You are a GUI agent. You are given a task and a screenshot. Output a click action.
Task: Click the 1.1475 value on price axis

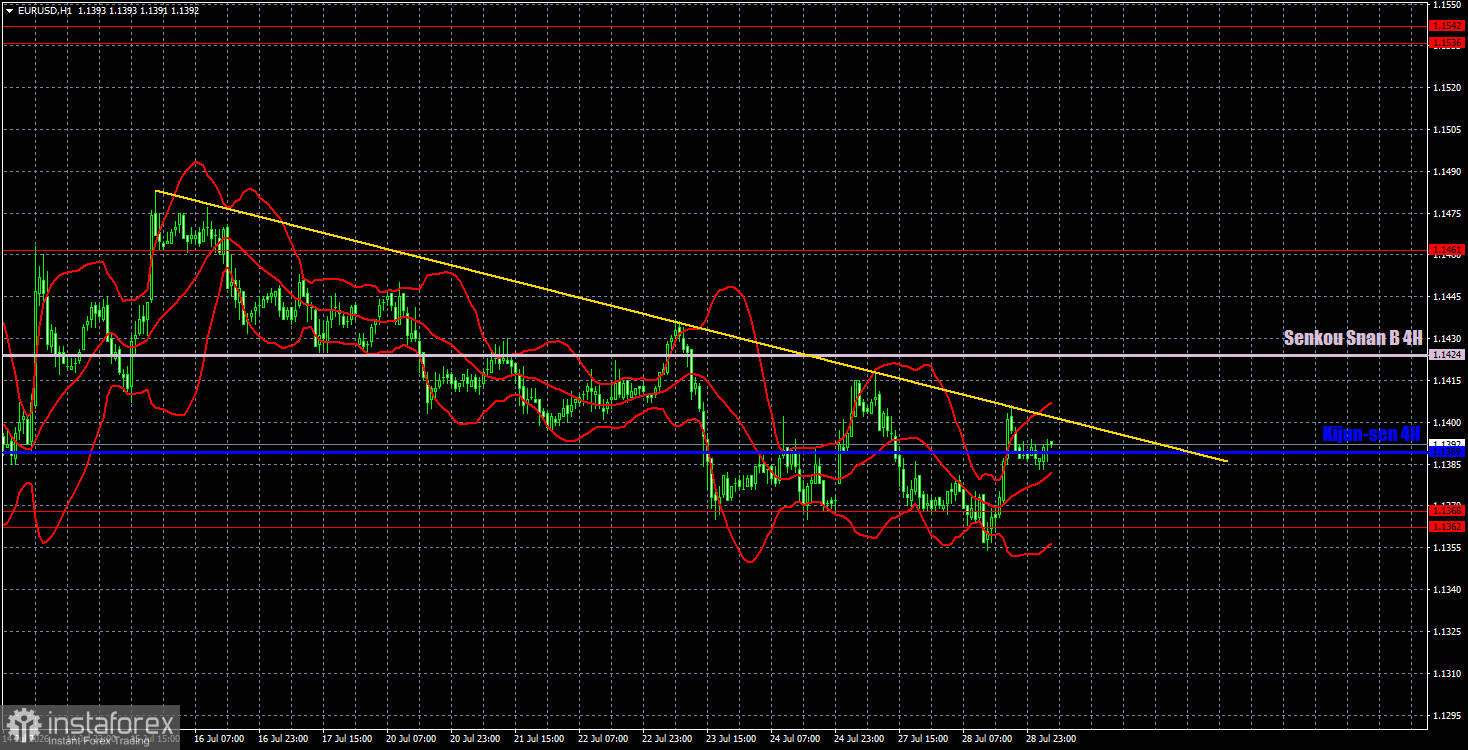[x=1446, y=214]
